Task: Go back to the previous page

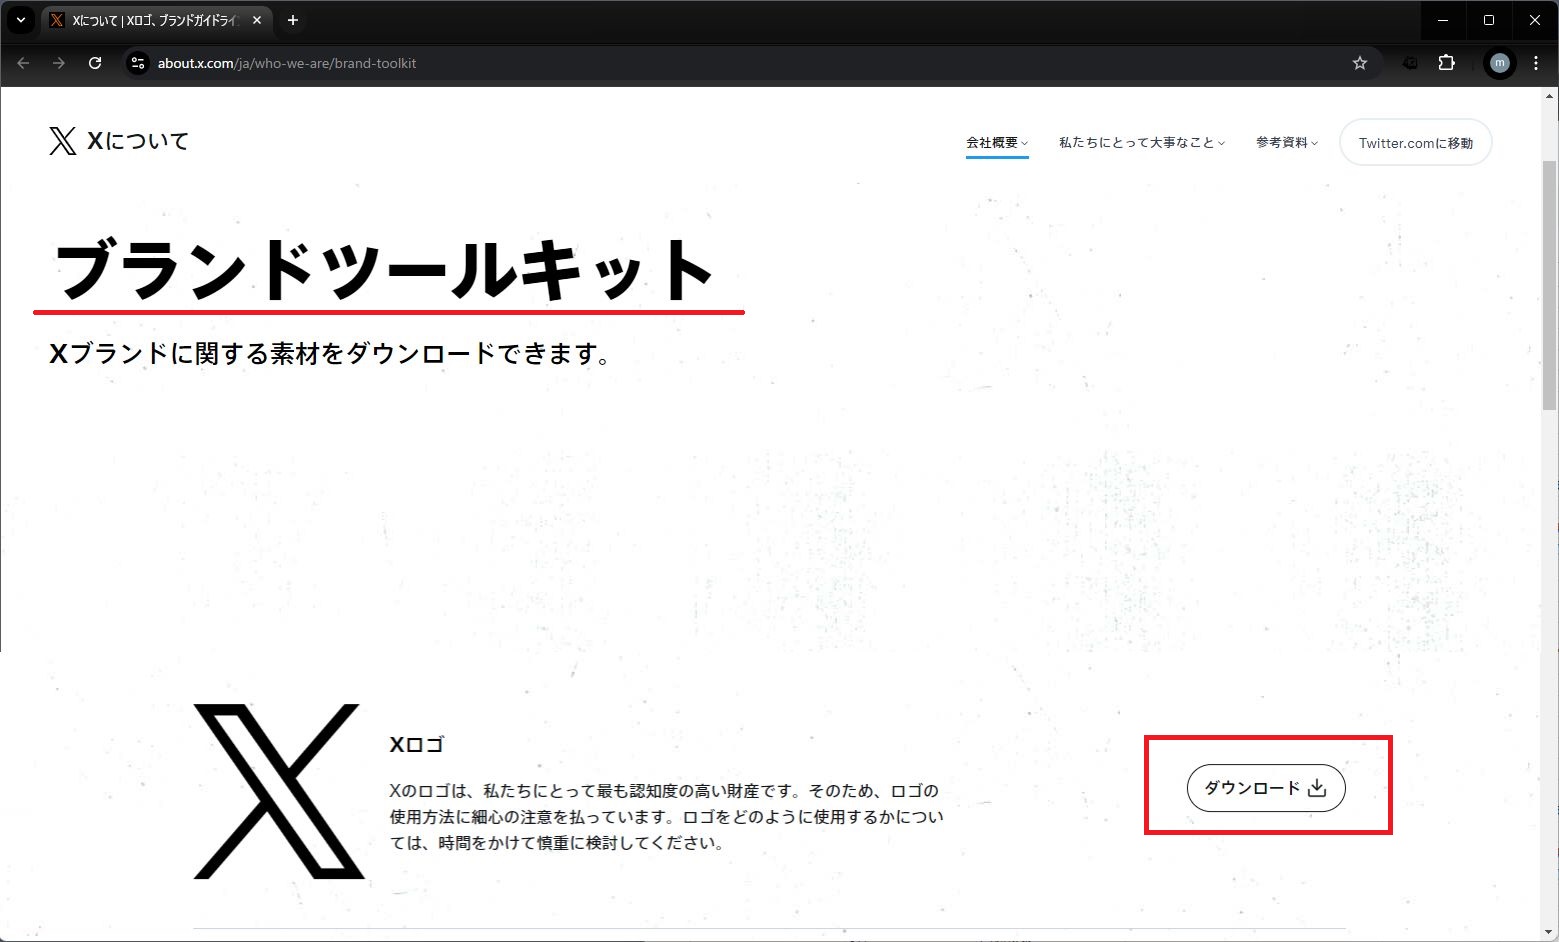Action: point(24,63)
